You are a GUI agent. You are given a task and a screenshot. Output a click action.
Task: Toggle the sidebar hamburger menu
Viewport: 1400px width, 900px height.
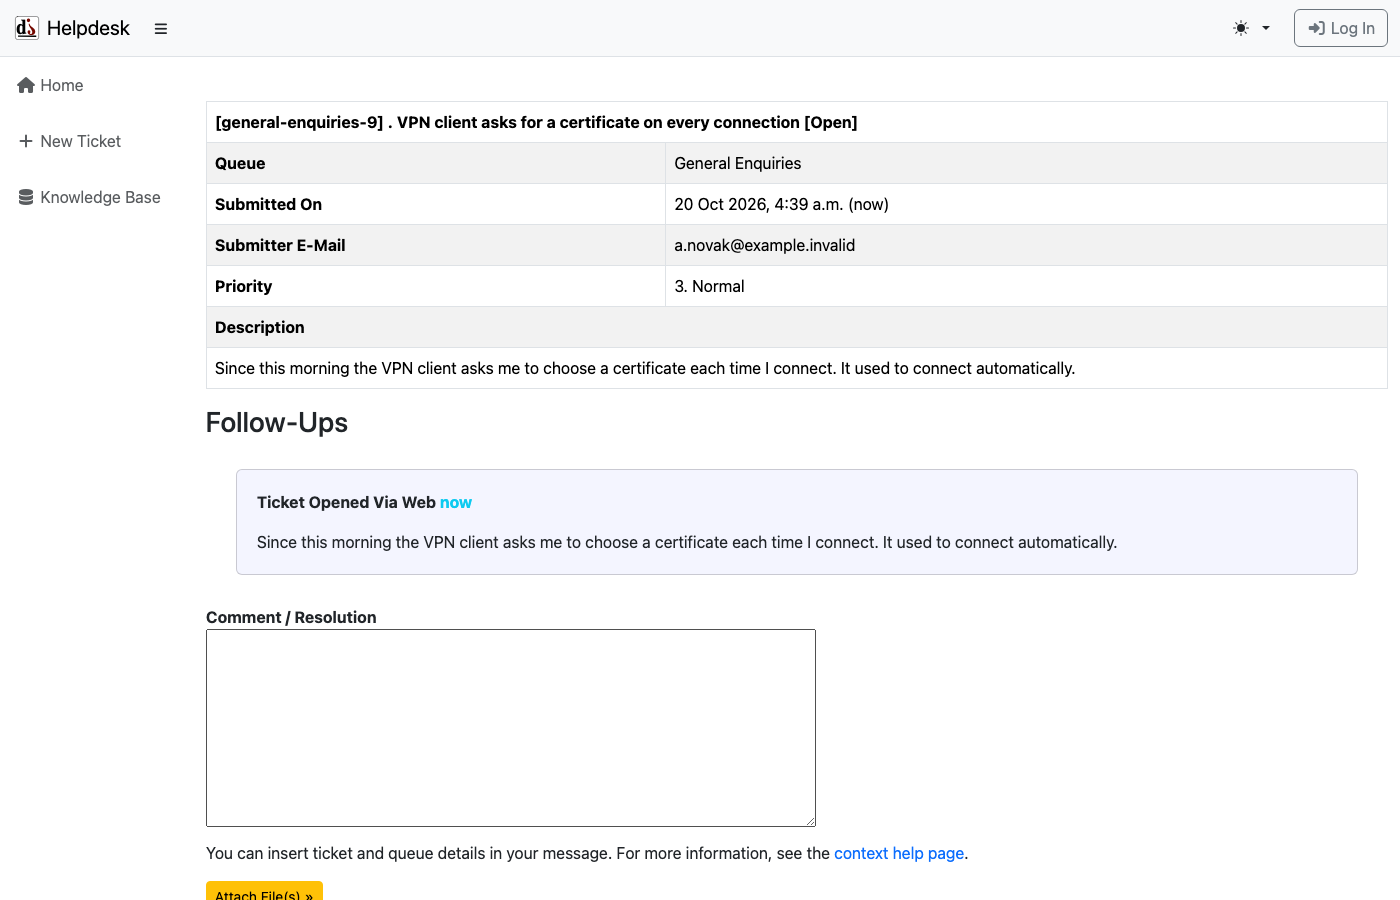(x=161, y=29)
